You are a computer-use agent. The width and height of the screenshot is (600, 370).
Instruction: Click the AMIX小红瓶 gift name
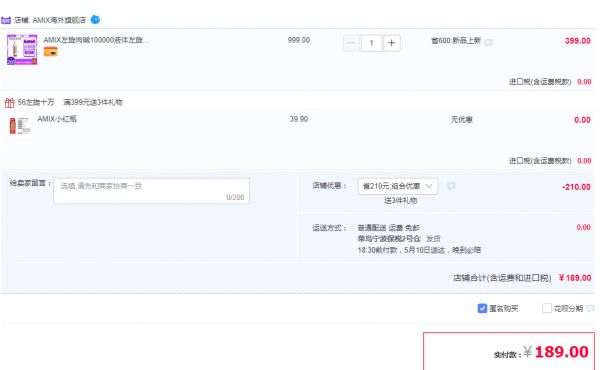tap(57, 119)
